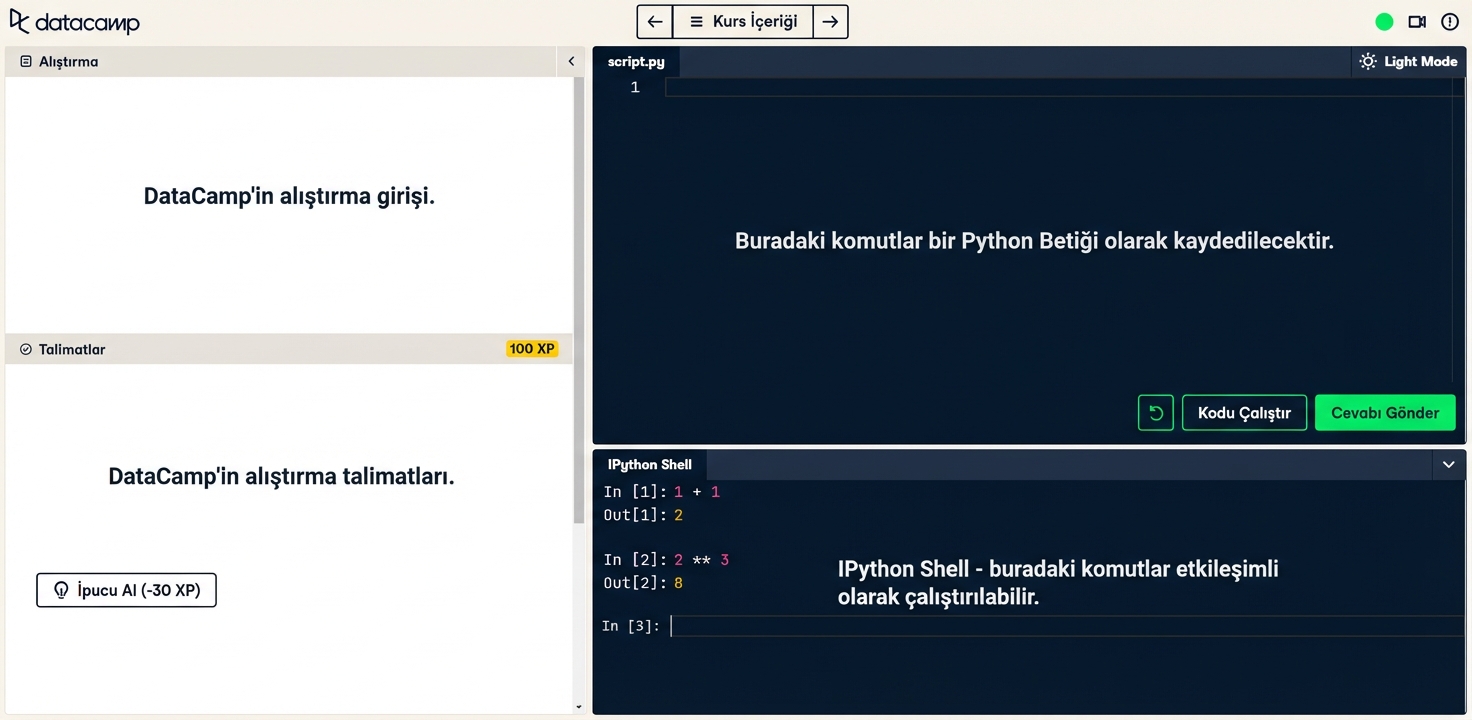Image resolution: width=1472 pixels, height=720 pixels.
Task: Go to previous exercise via left arrow
Action: click(x=654, y=21)
